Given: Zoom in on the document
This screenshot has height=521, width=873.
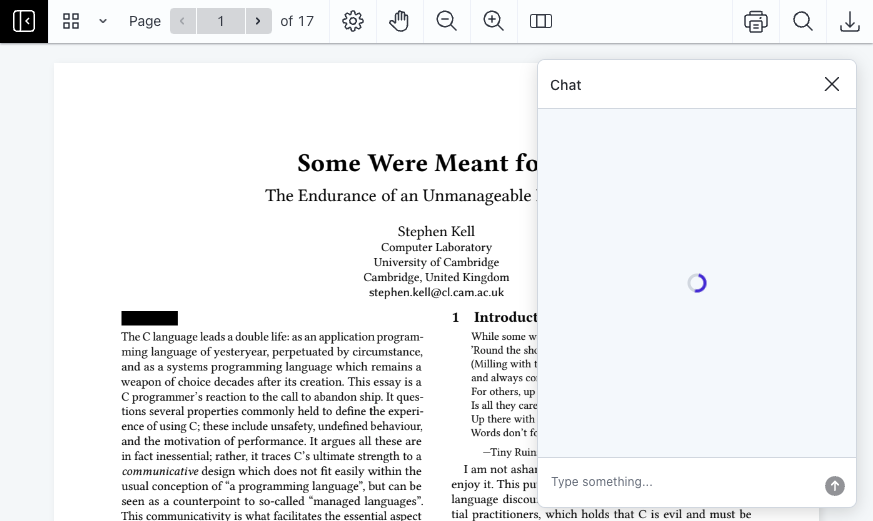Looking at the screenshot, I should [x=493, y=21].
